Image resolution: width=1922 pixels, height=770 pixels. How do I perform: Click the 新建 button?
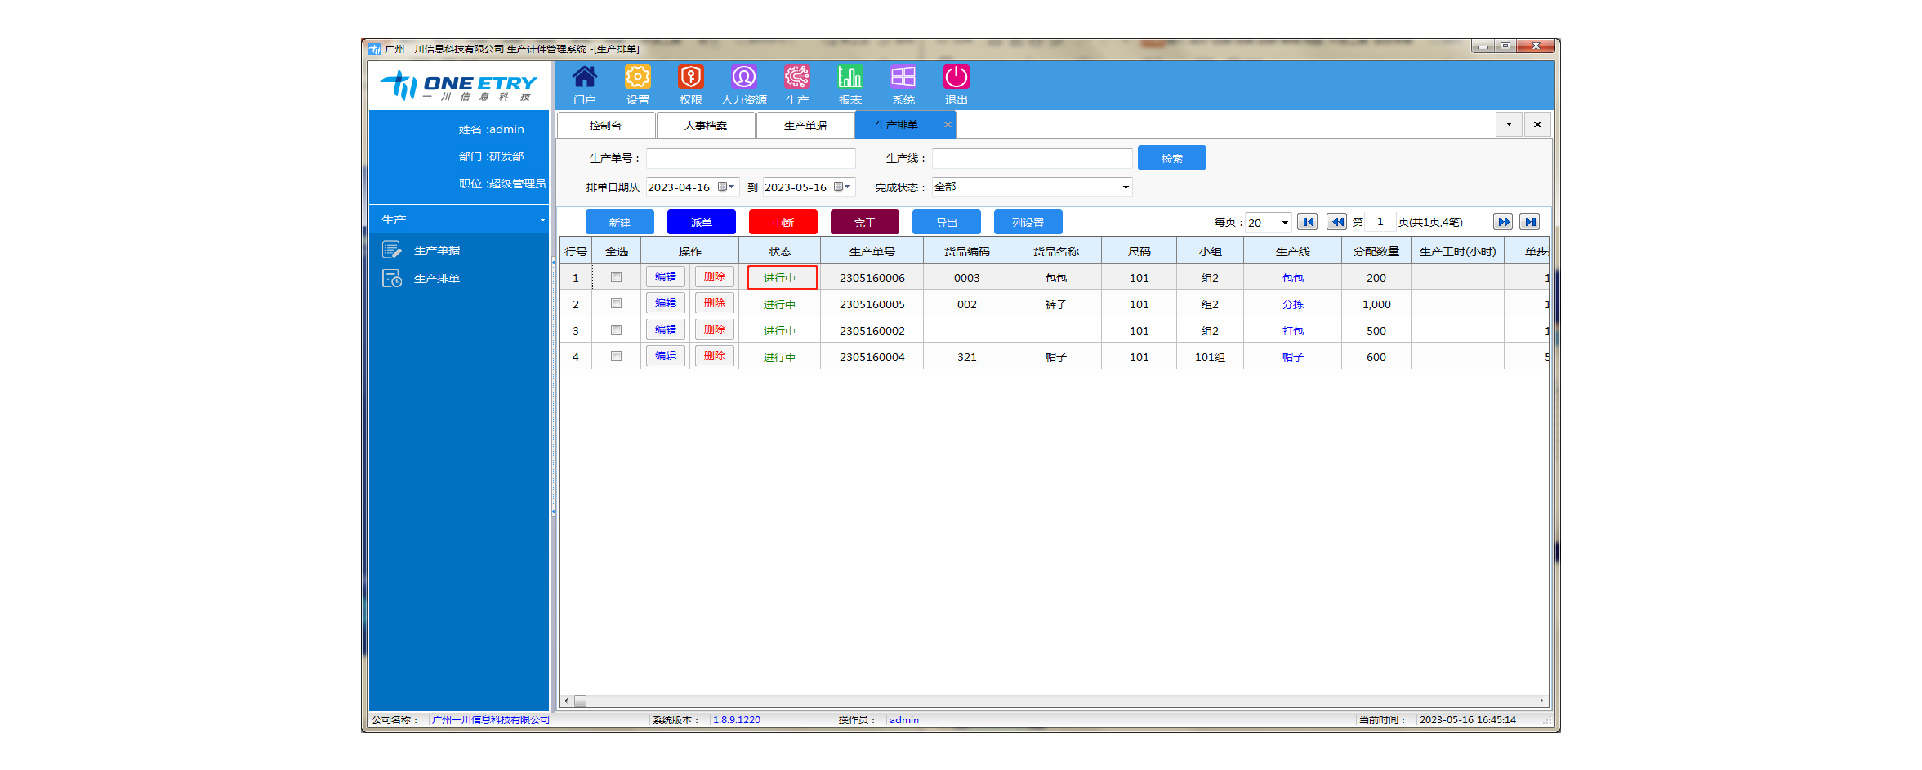click(620, 222)
